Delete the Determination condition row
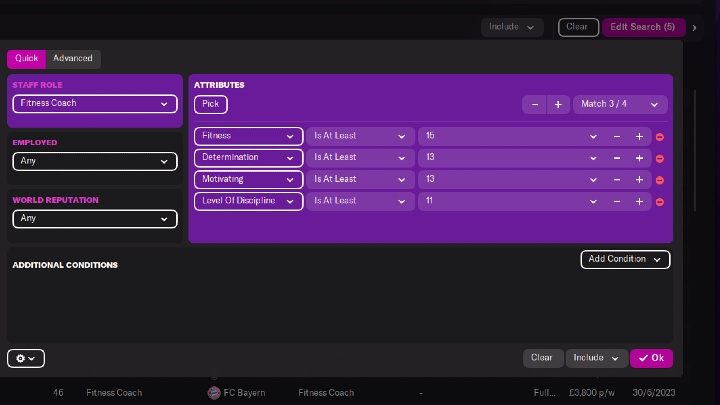The image size is (720, 405). (660, 158)
